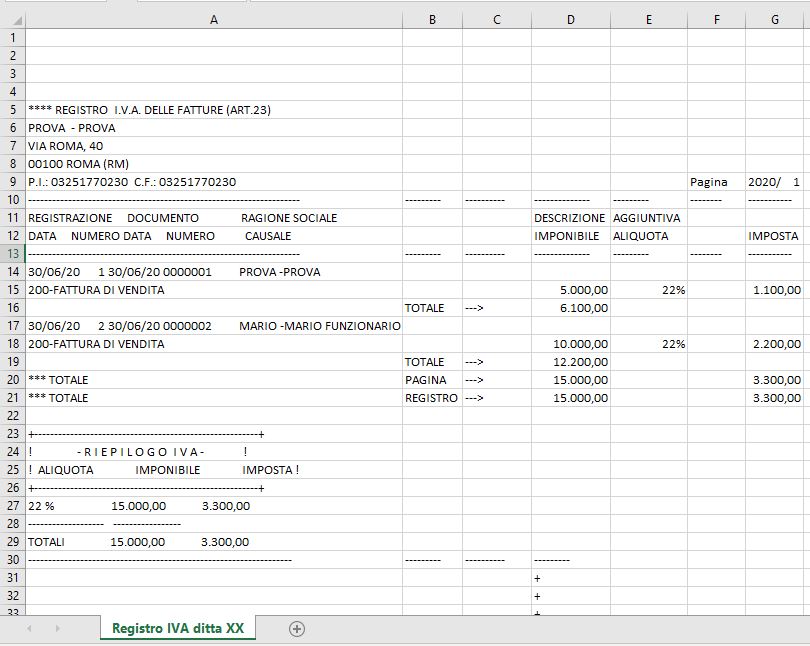The image size is (810, 646).
Task: Select the P.I.: 03251770230 cell
Action: pos(214,182)
